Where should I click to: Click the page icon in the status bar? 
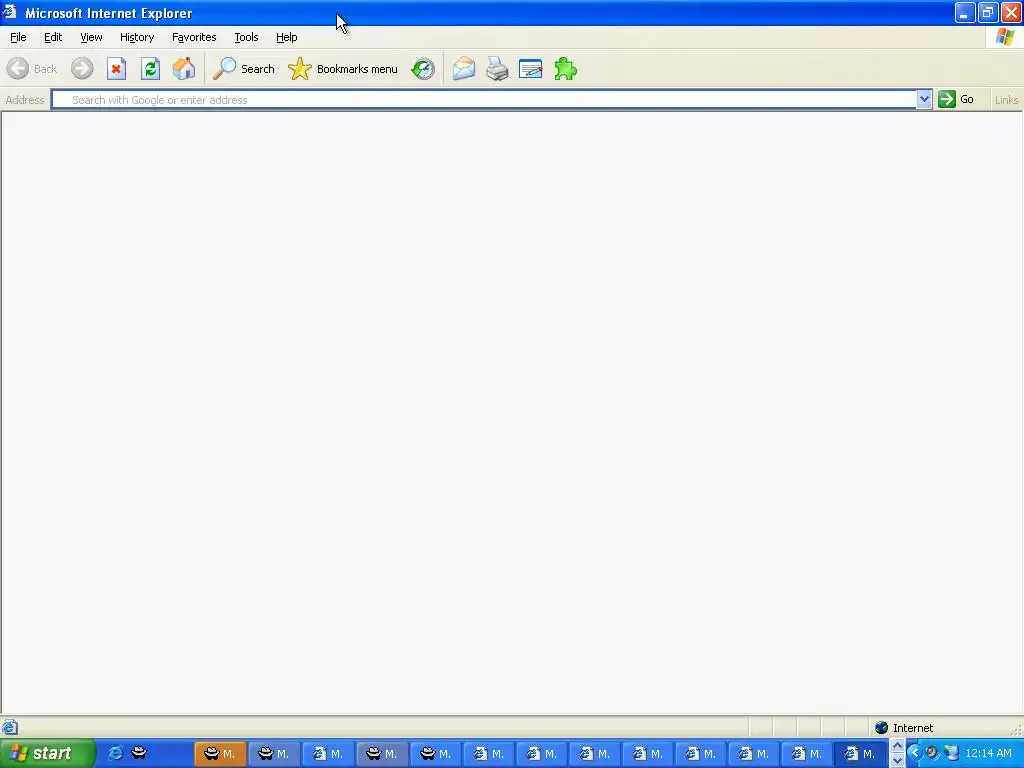coord(10,727)
